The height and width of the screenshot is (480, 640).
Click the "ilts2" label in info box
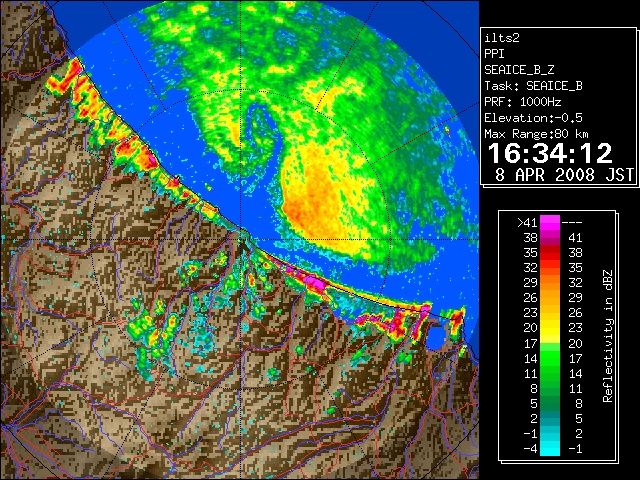502,38
